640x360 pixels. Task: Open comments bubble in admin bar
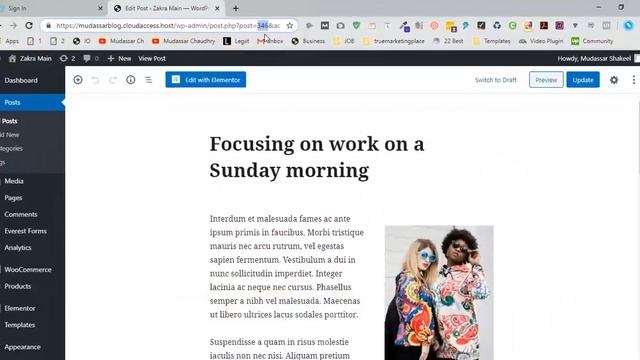coord(91,58)
